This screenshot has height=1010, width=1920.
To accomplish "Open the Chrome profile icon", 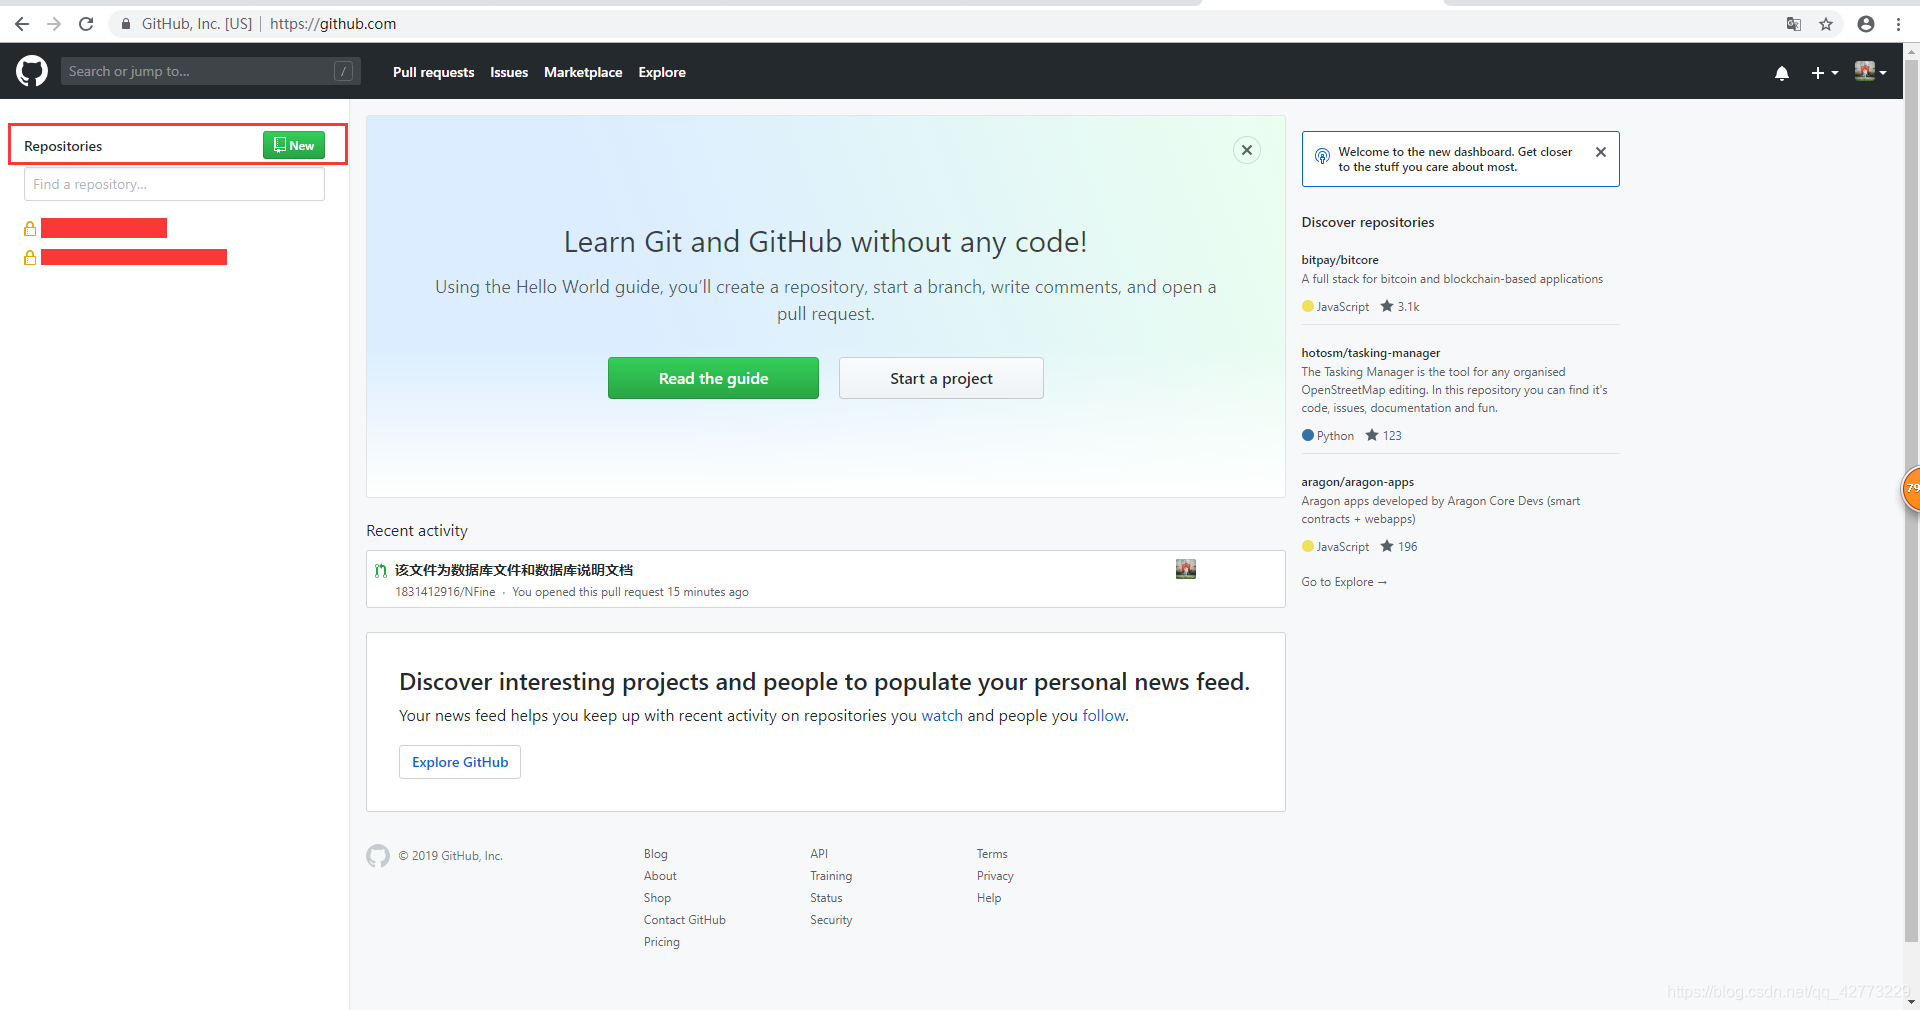I will [1866, 24].
